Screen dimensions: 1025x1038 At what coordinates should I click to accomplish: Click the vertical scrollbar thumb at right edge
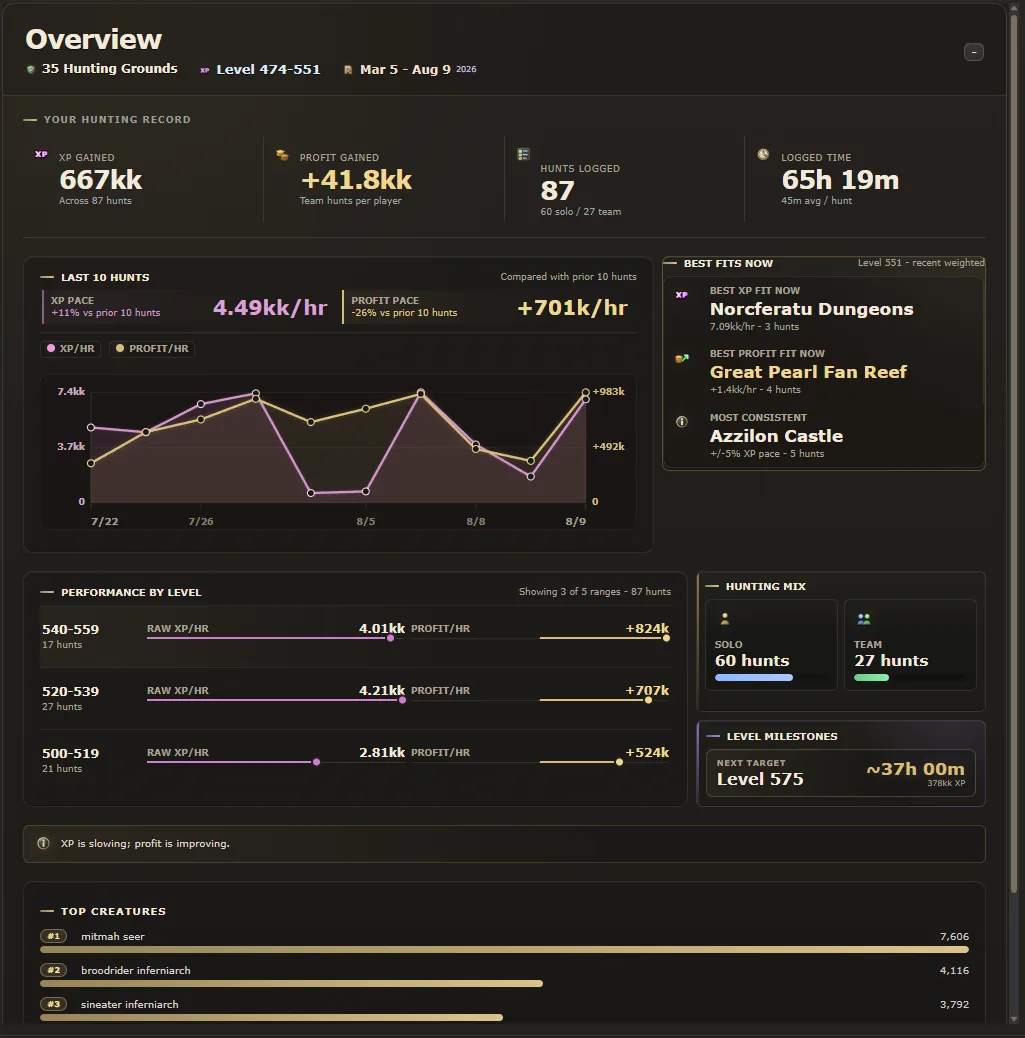tap(1013, 454)
